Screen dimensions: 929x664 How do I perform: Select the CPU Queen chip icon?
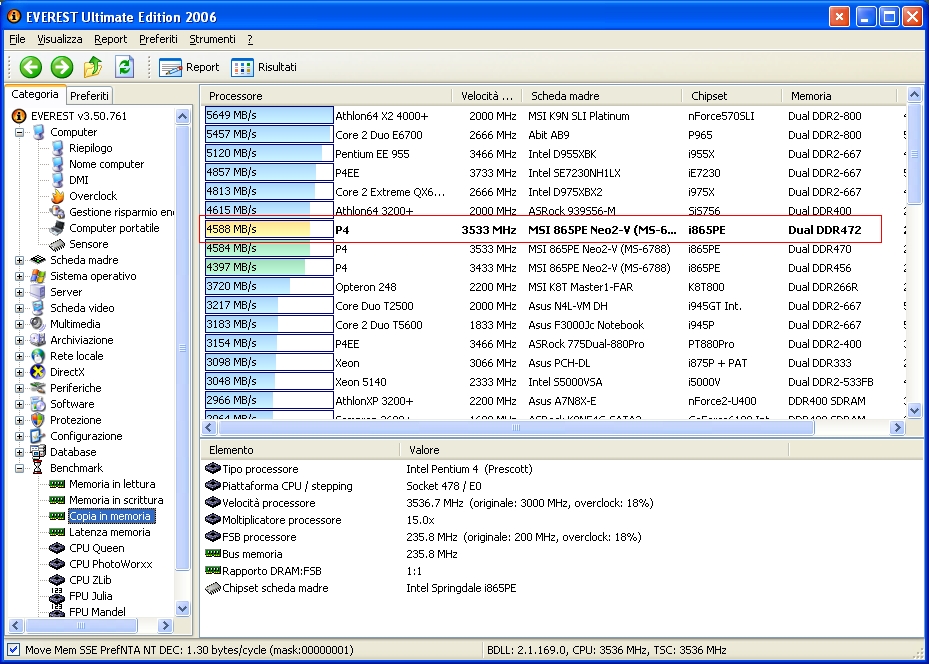pos(57,548)
